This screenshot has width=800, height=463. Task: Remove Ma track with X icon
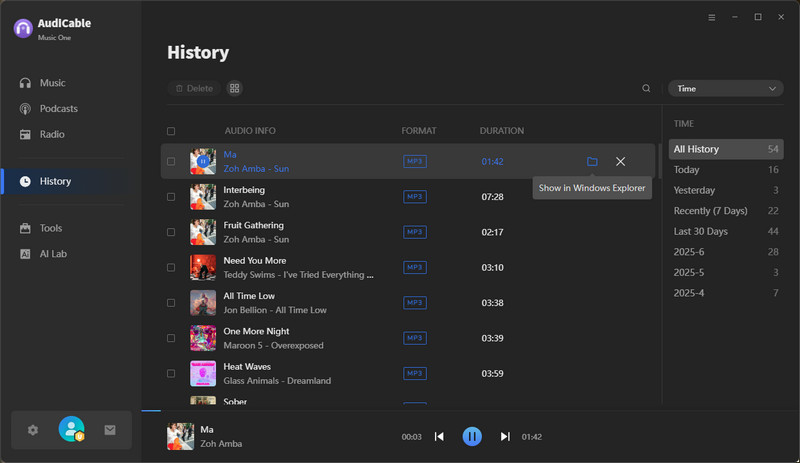tap(620, 161)
